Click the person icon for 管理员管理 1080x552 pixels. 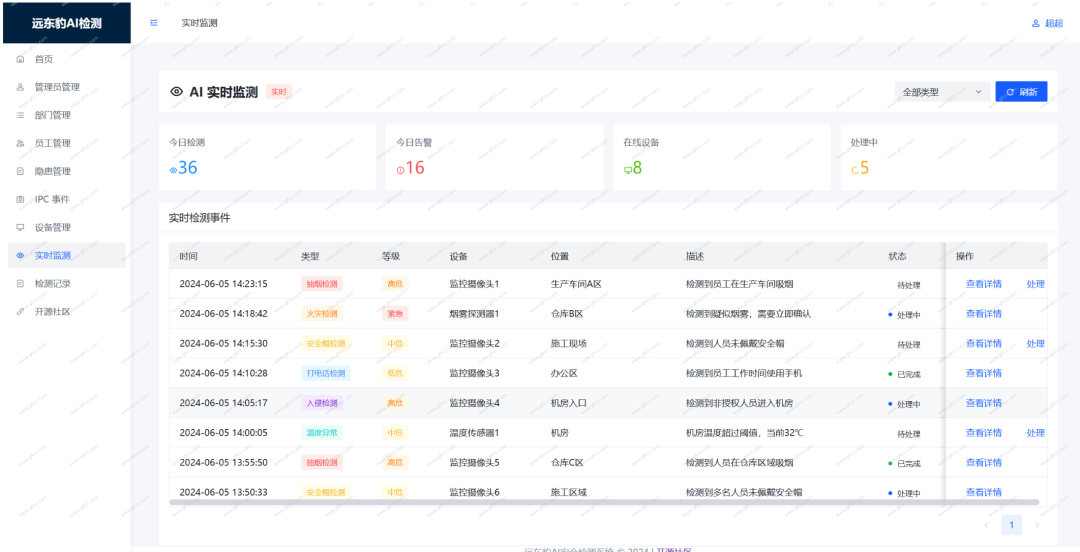point(20,88)
